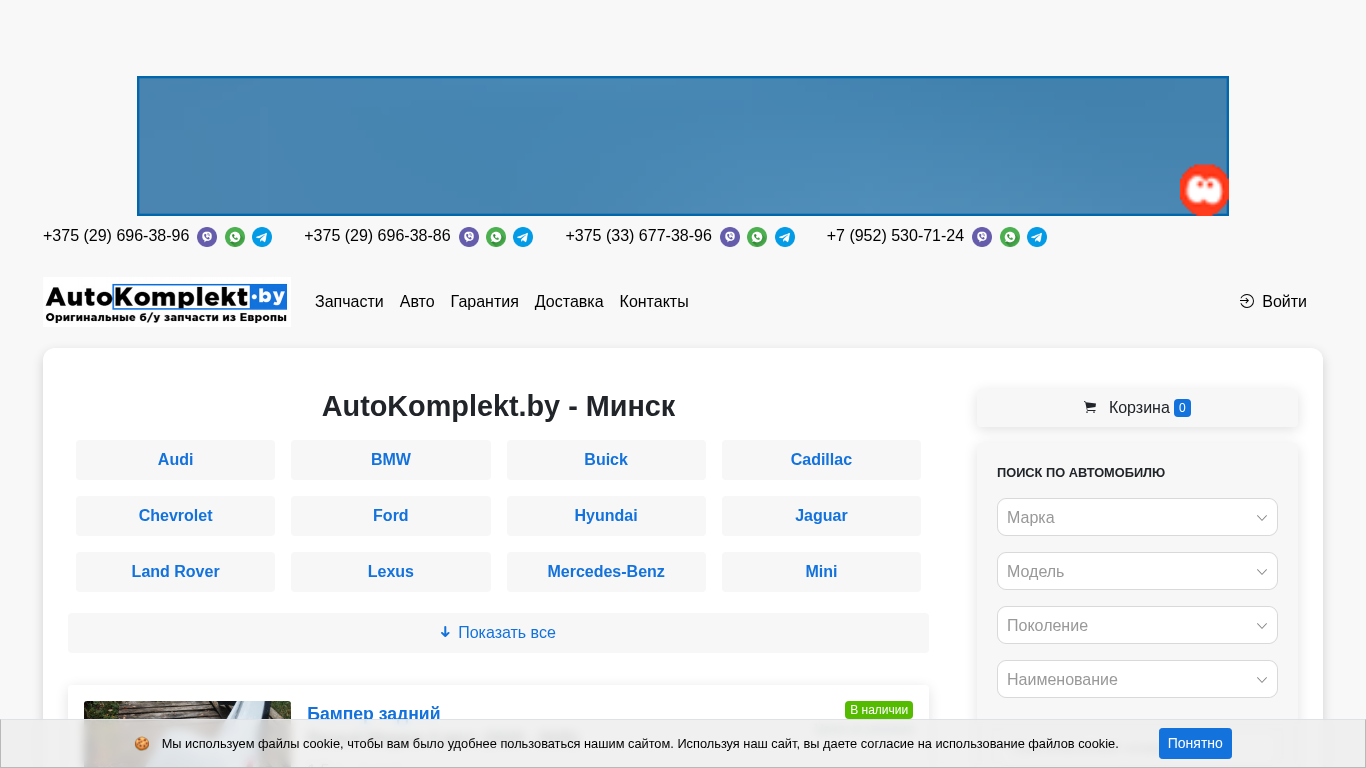
Task: Open the Корзина cart button
Action: 1137,408
